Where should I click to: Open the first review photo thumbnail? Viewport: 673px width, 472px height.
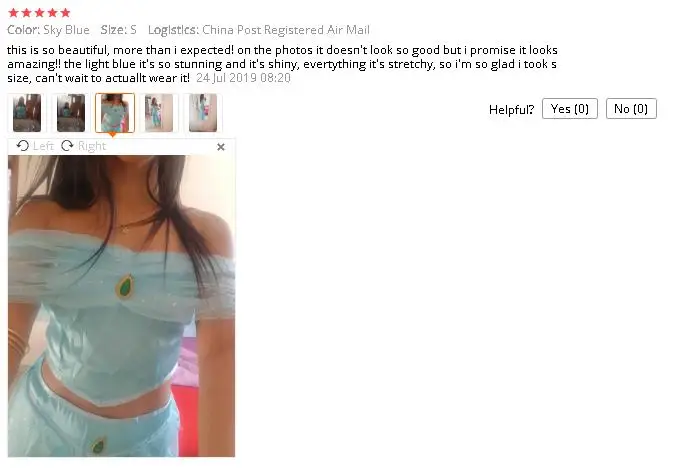coord(27,113)
